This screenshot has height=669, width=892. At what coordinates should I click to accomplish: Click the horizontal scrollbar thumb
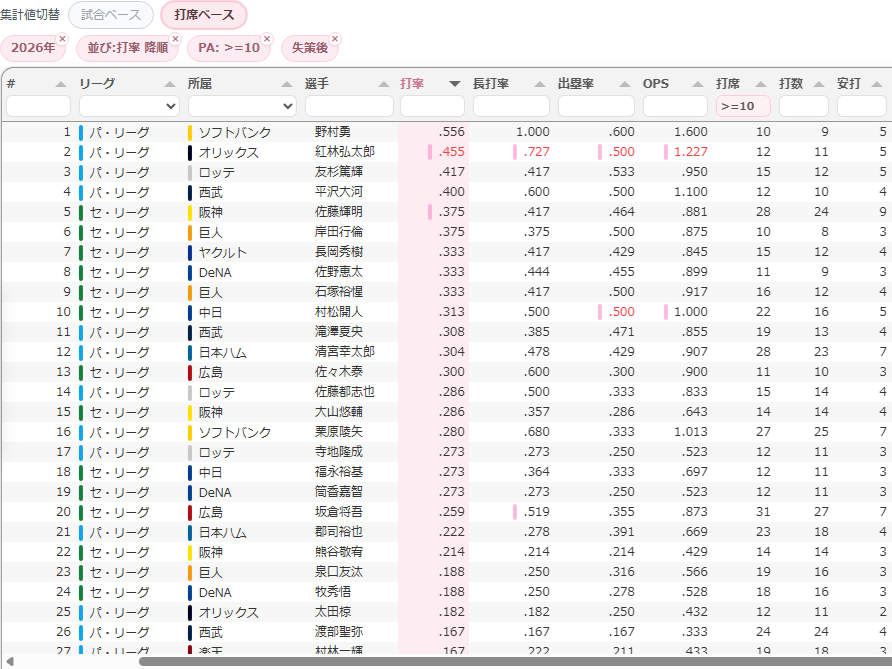click(515, 662)
